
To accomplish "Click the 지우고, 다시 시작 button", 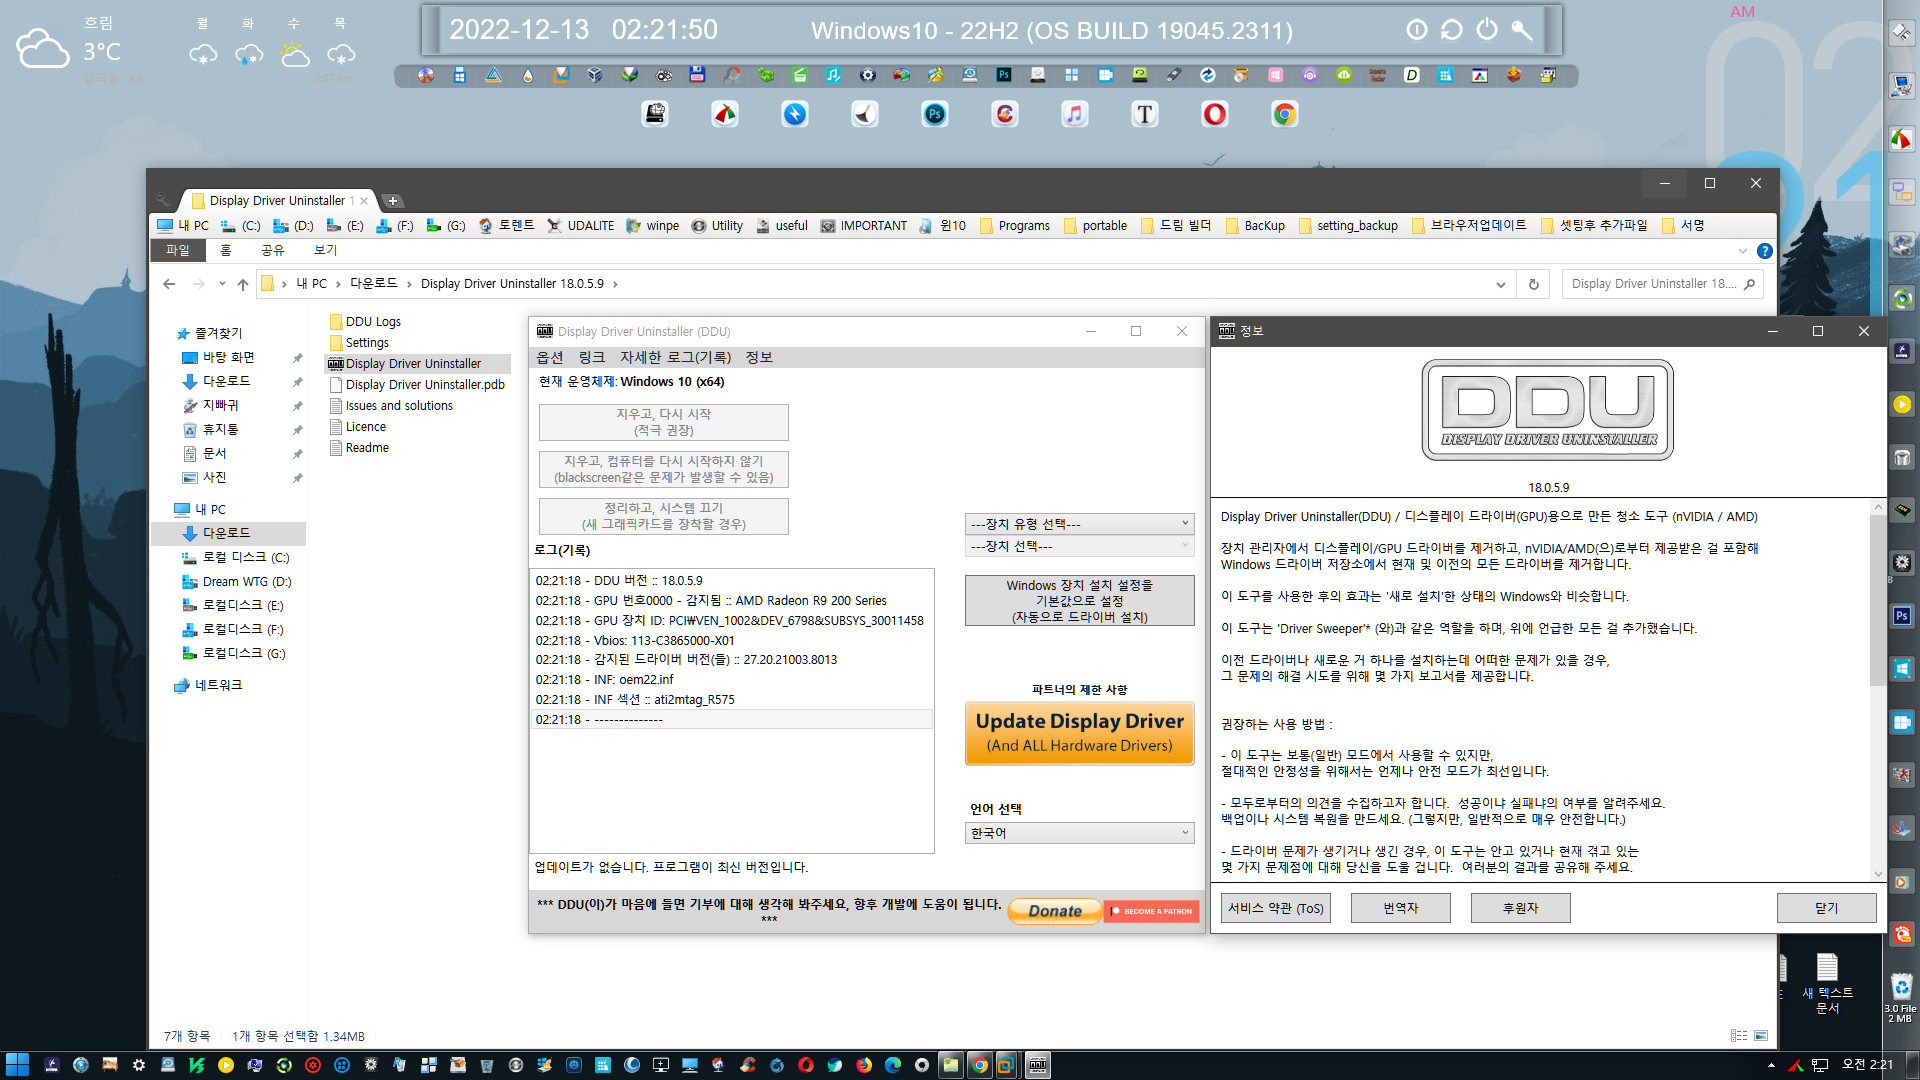I will pyautogui.click(x=664, y=422).
